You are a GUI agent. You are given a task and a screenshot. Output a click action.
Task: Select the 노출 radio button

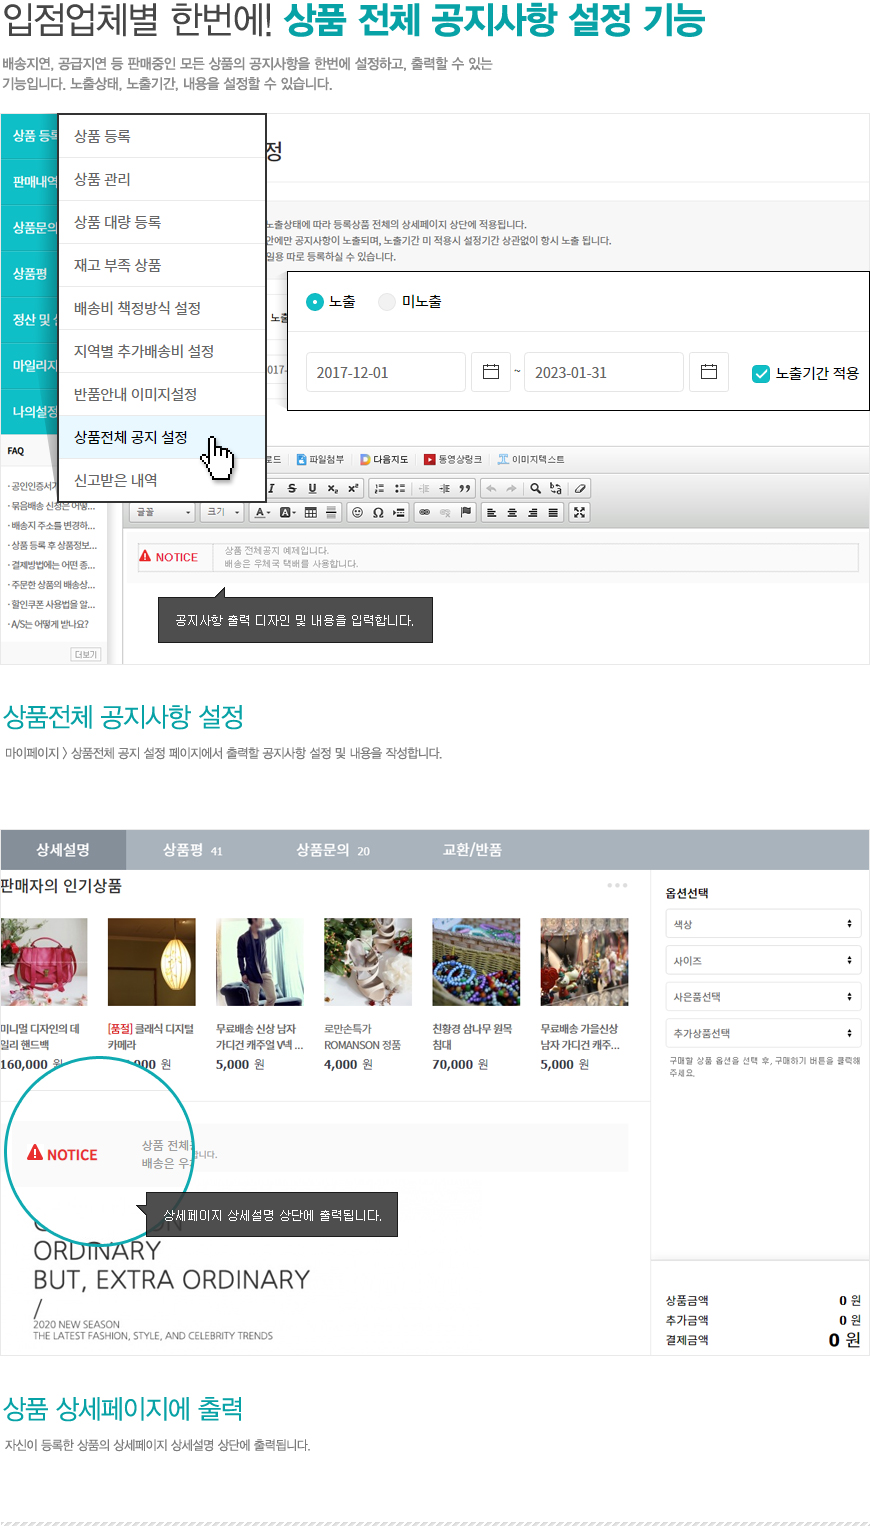315,301
